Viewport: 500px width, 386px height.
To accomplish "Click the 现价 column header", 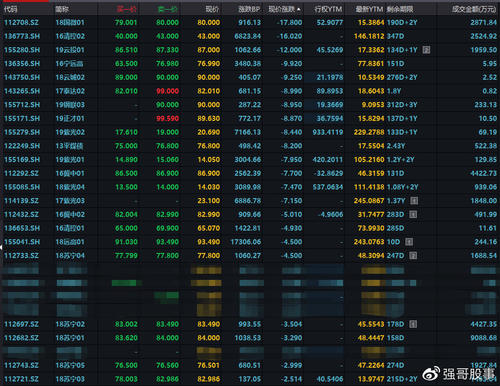I will (212, 9).
